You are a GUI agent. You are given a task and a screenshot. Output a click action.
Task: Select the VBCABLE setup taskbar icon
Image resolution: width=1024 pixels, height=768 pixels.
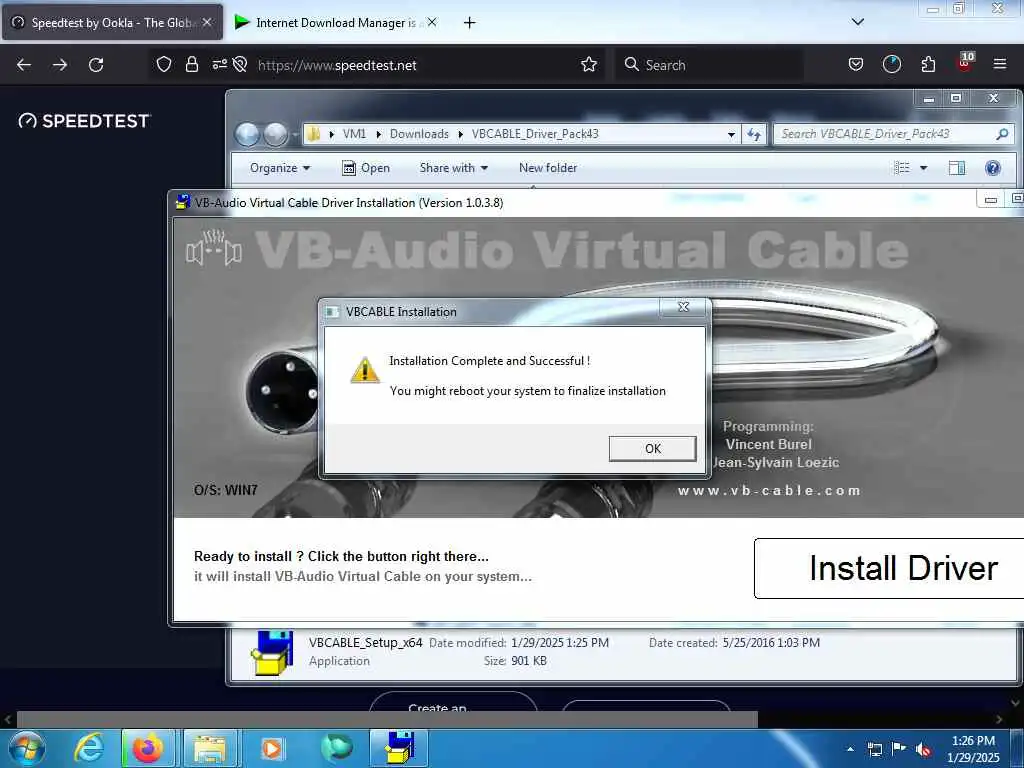click(399, 748)
